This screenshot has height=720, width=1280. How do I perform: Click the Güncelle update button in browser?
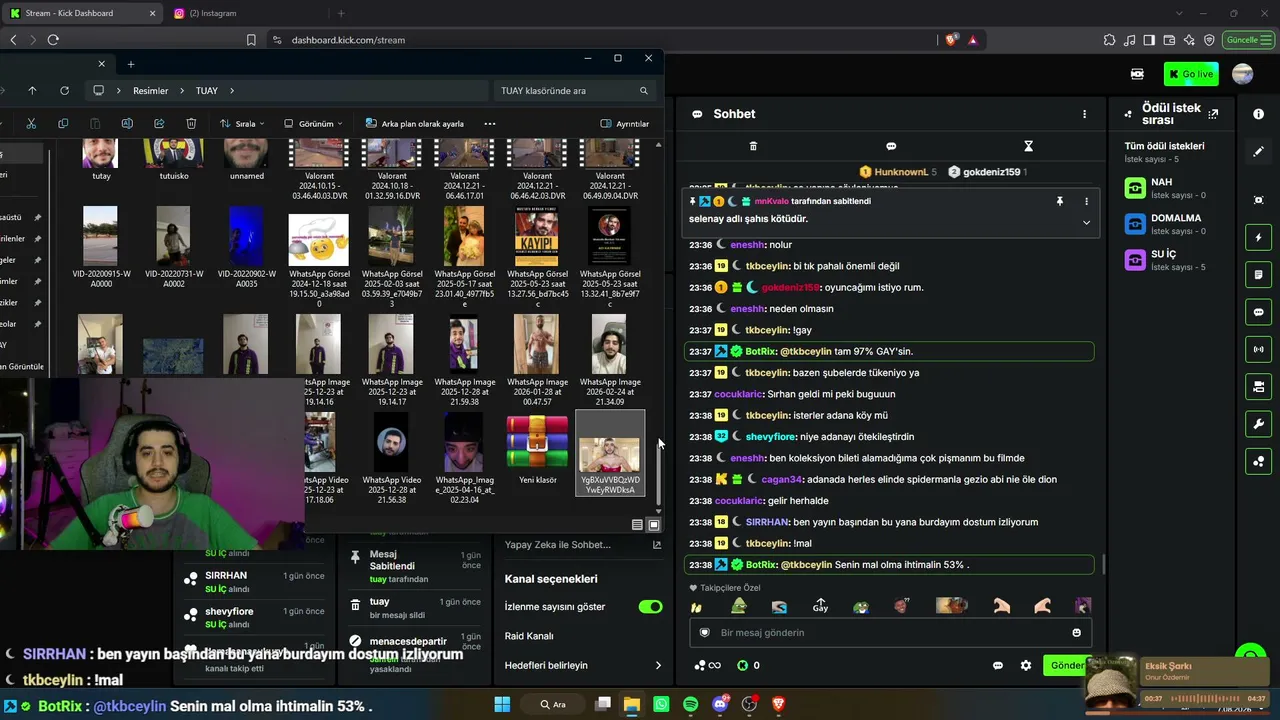(x=1248, y=40)
